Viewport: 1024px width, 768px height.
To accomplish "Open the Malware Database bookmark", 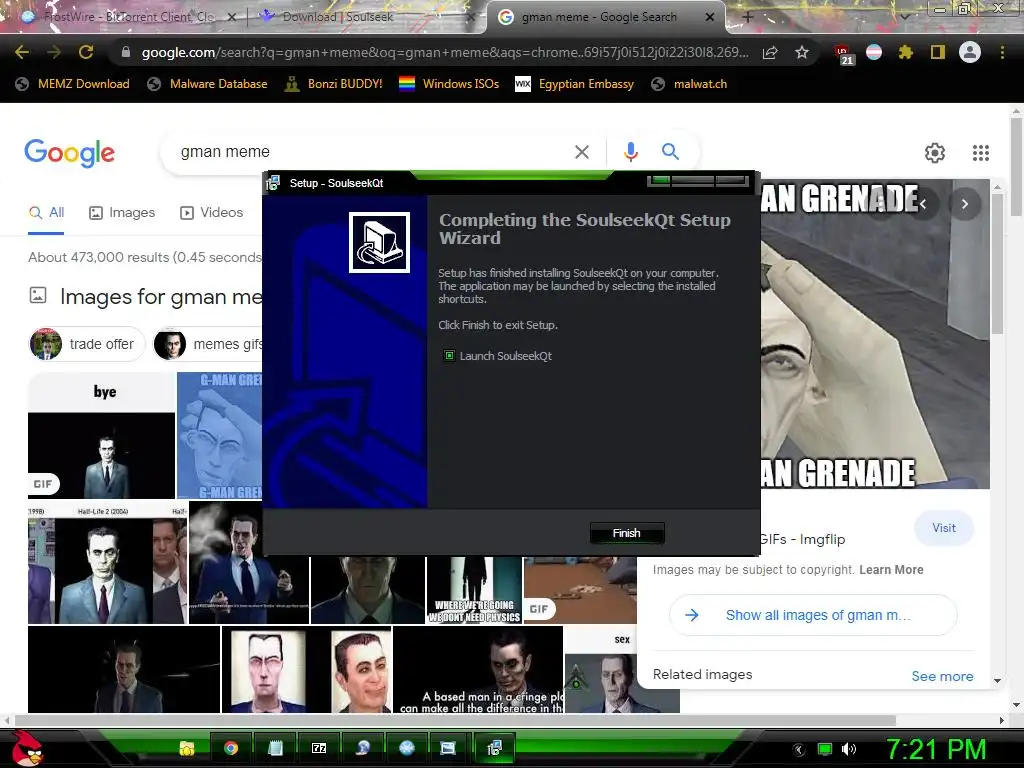I will [208, 84].
